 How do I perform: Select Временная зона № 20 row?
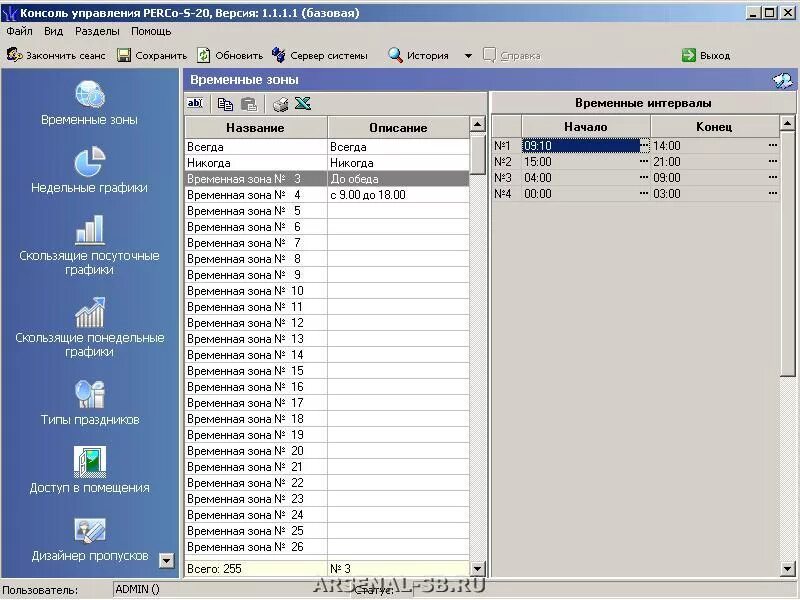click(x=327, y=451)
